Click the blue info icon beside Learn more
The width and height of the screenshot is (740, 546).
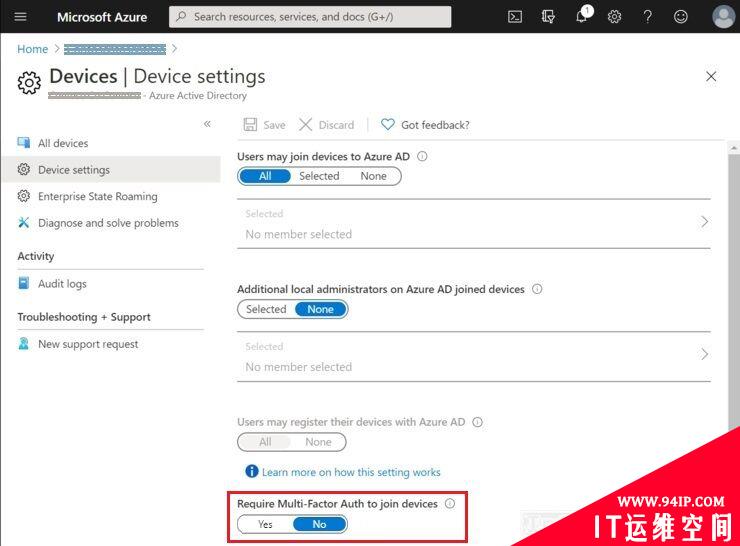tap(252, 471)
